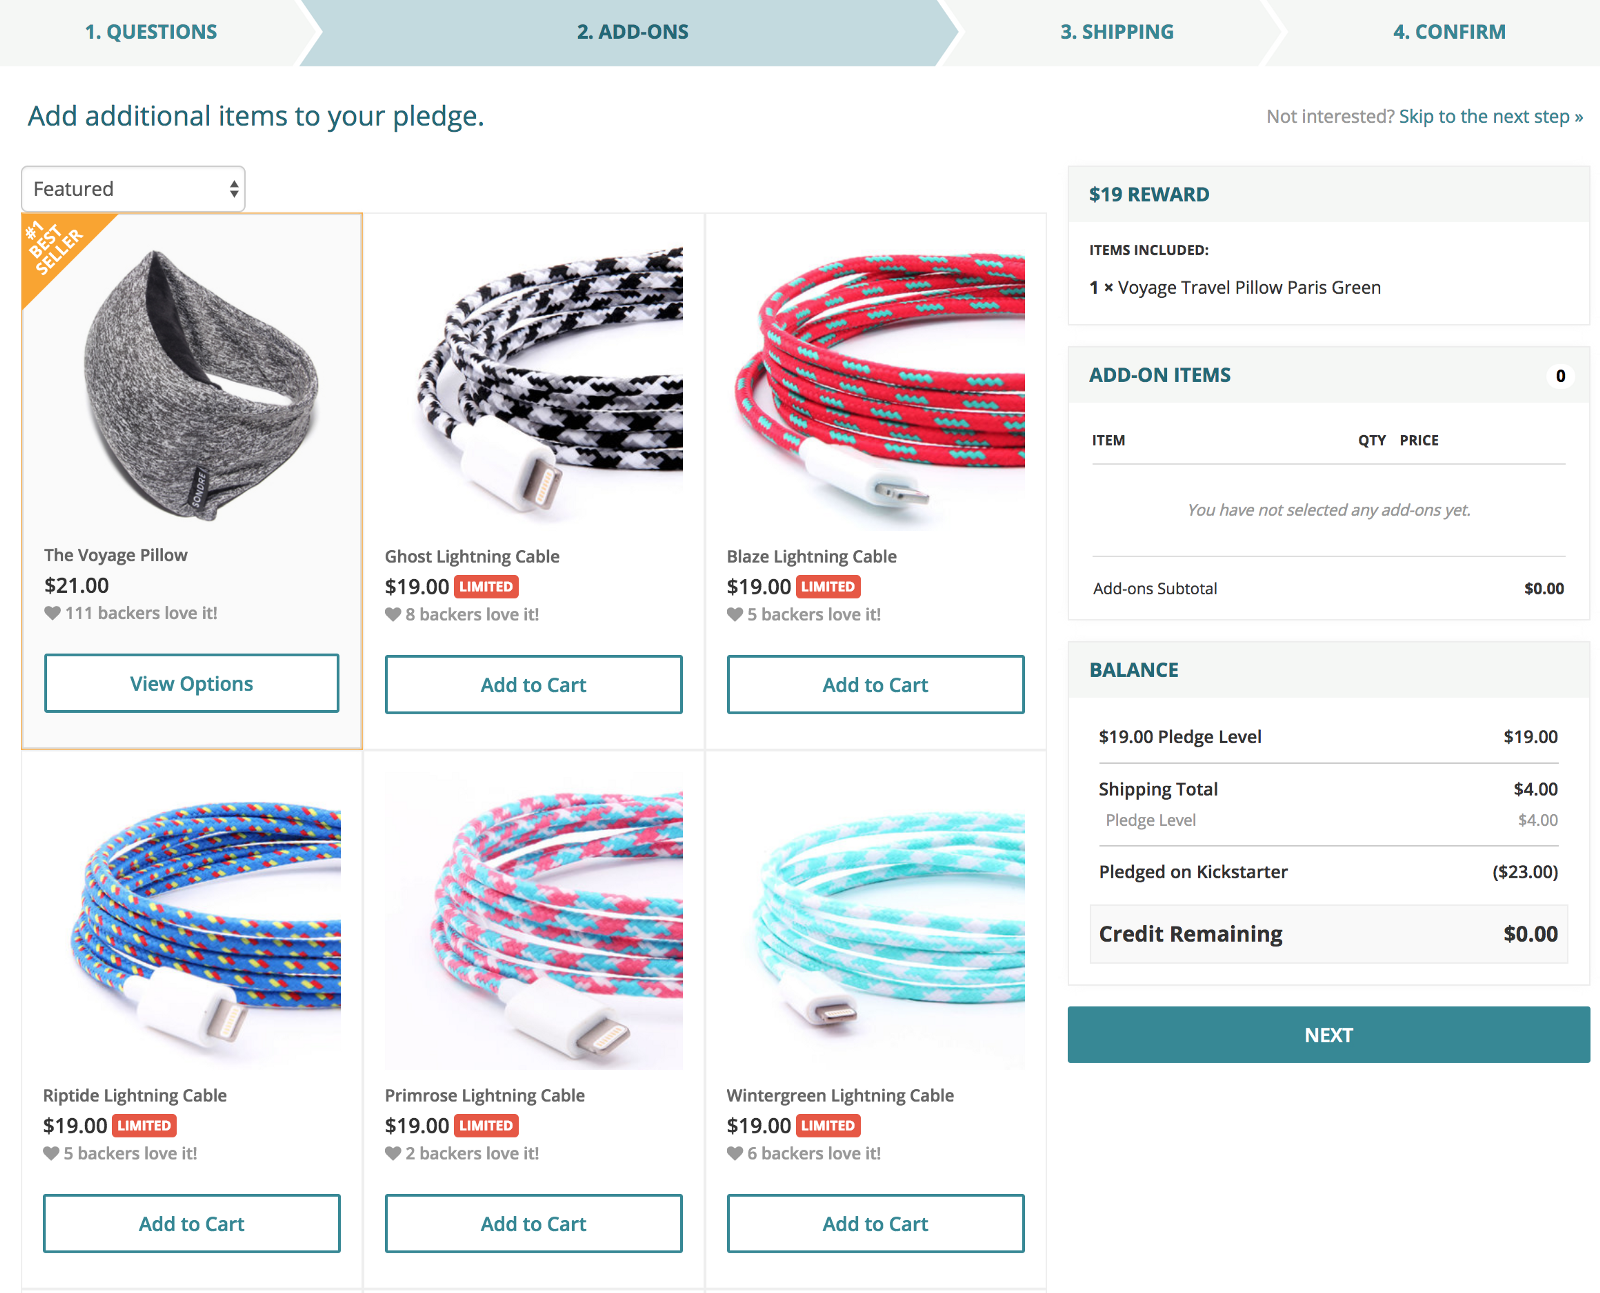
Task: Open the Featured sort dropdown
Action: (133, 189)
